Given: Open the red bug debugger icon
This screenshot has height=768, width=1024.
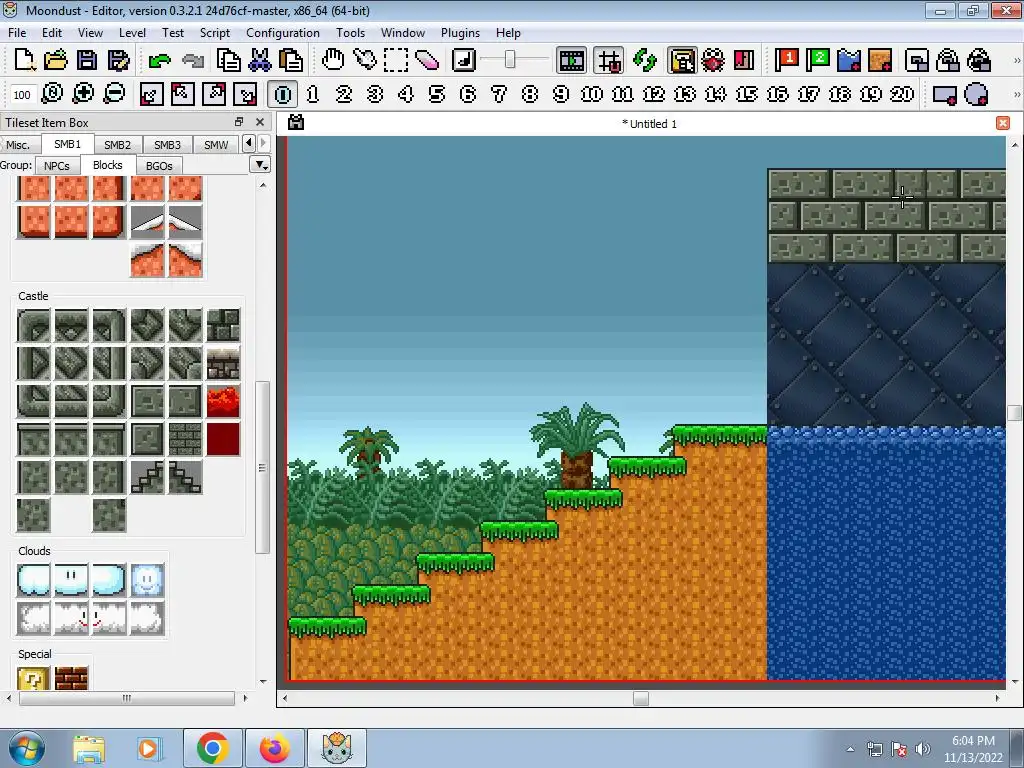Looking at the screenshot, I should pos(712,60).
